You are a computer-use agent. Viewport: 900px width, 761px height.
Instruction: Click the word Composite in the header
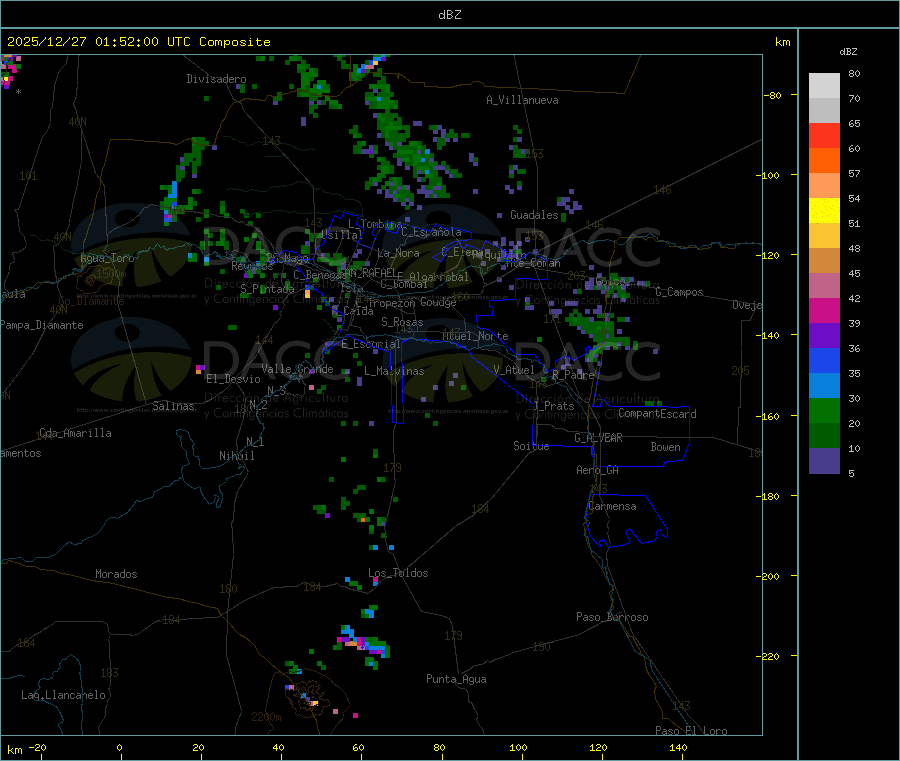click(235, 42)
